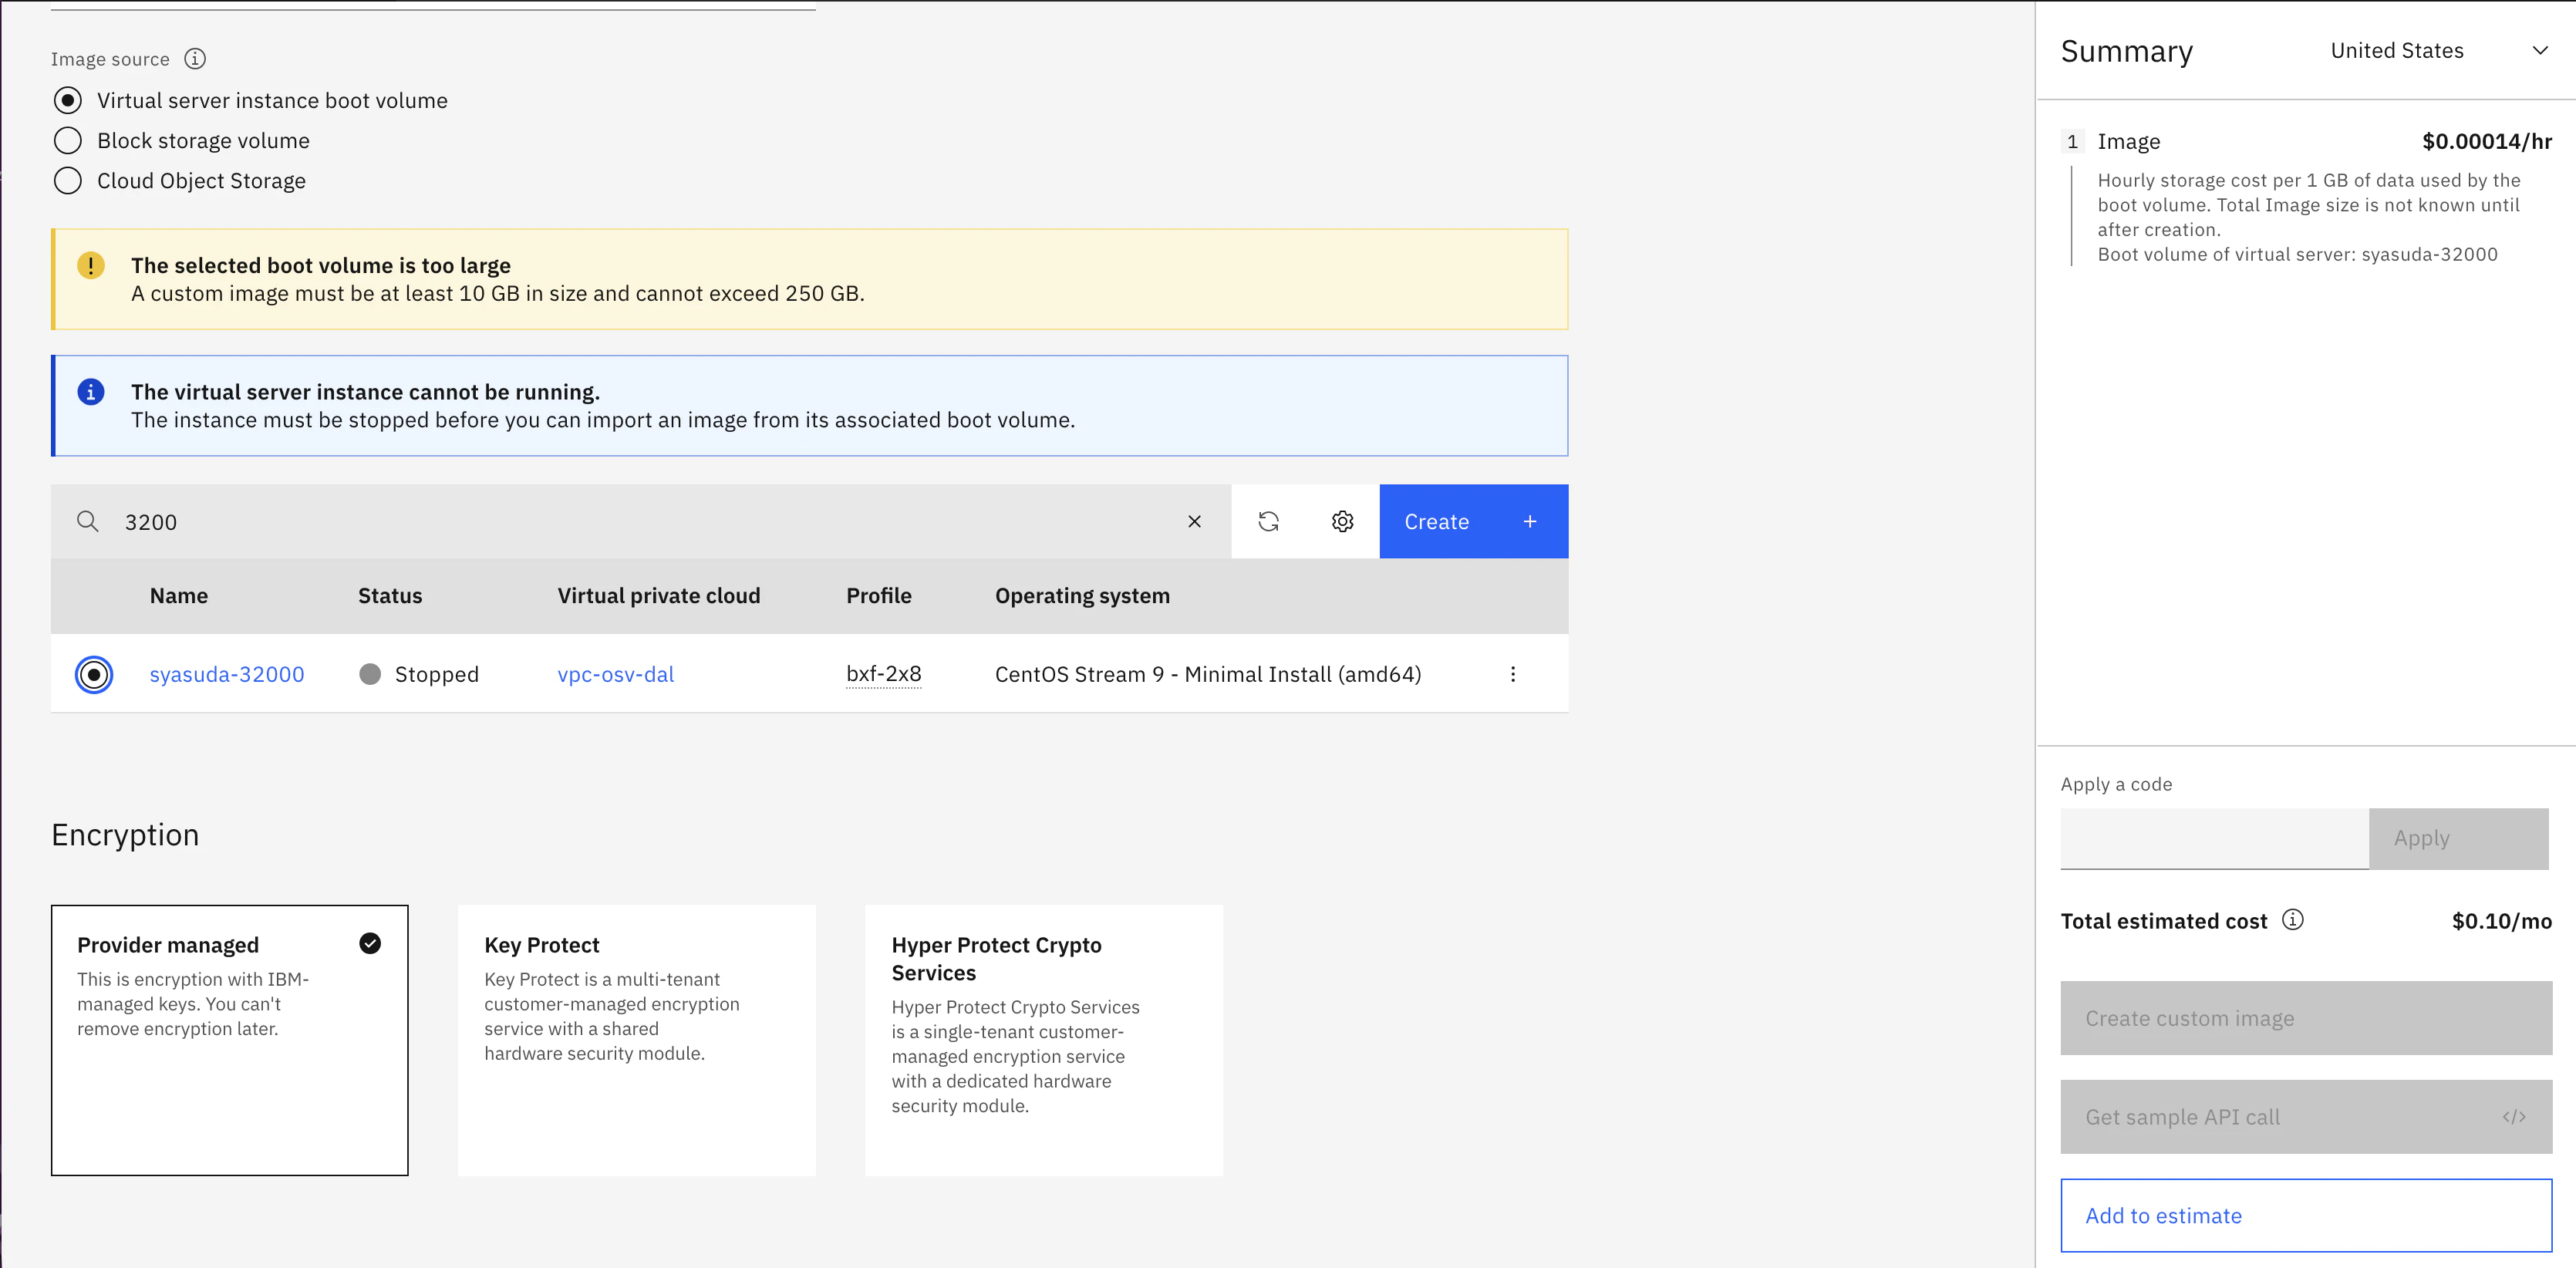Screen dimensions: 2576x1268
Task: Clear the search text with the X icon
Action: tap(1194, 521)
